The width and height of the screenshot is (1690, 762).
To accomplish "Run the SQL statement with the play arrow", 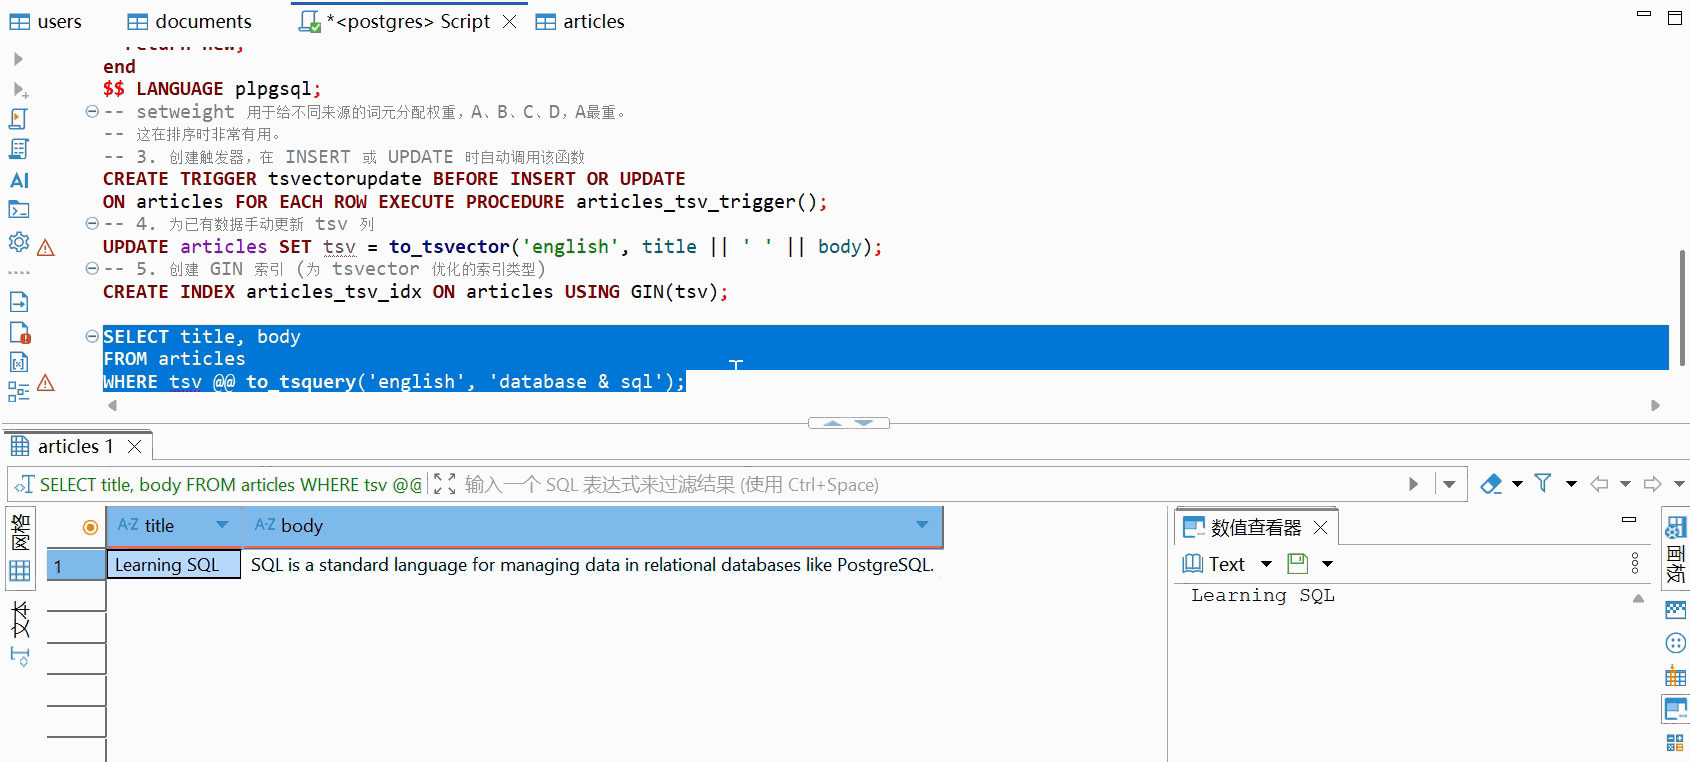I will [18, 59].
